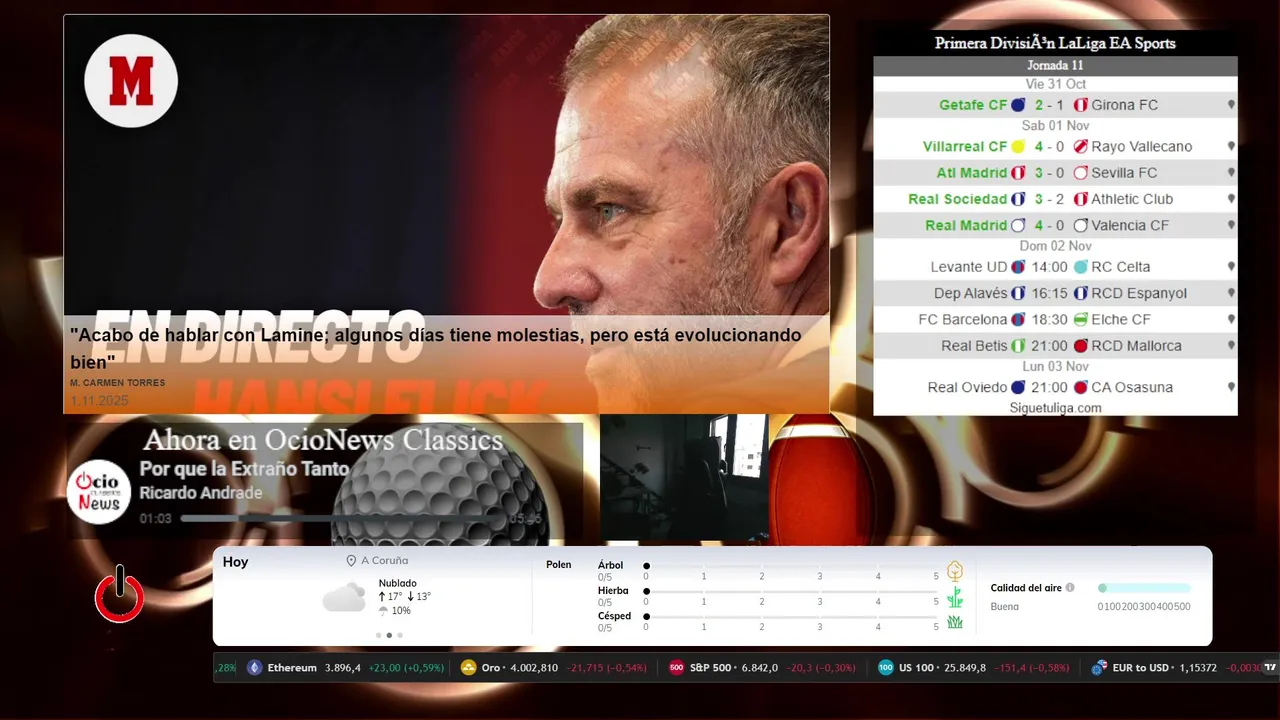Click the Real Madrid team name
This screenshot has width=1280, height=720.
(966, 225)
